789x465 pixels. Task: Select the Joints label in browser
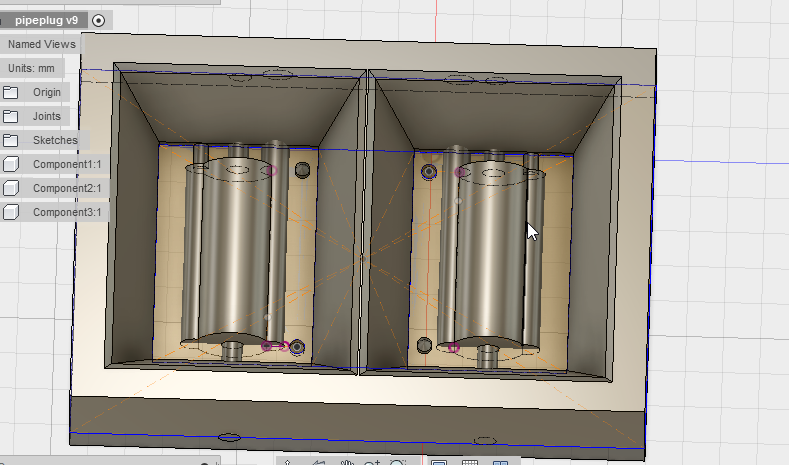47,116
